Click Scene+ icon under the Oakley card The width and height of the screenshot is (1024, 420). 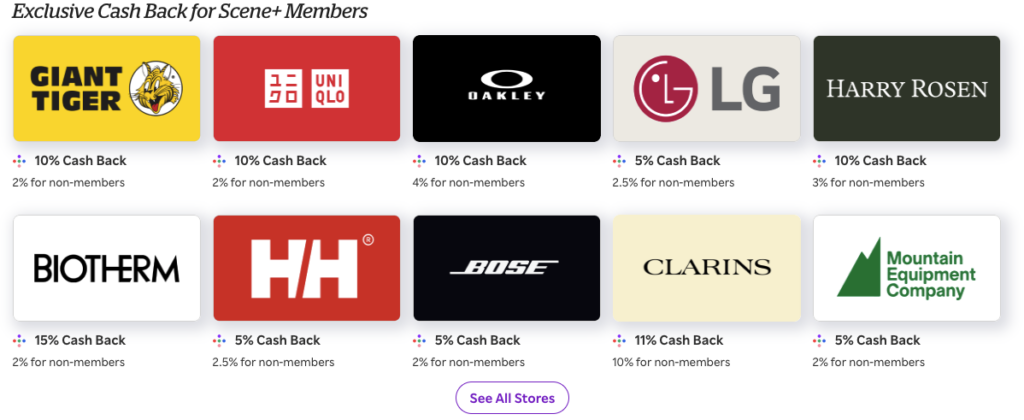tap(420, 161)
